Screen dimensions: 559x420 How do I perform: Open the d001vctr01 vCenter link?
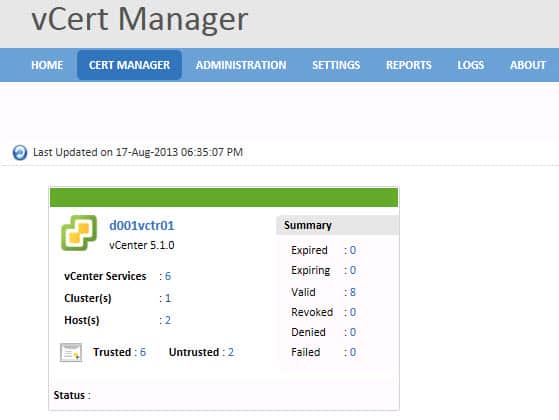pos(142,225)
